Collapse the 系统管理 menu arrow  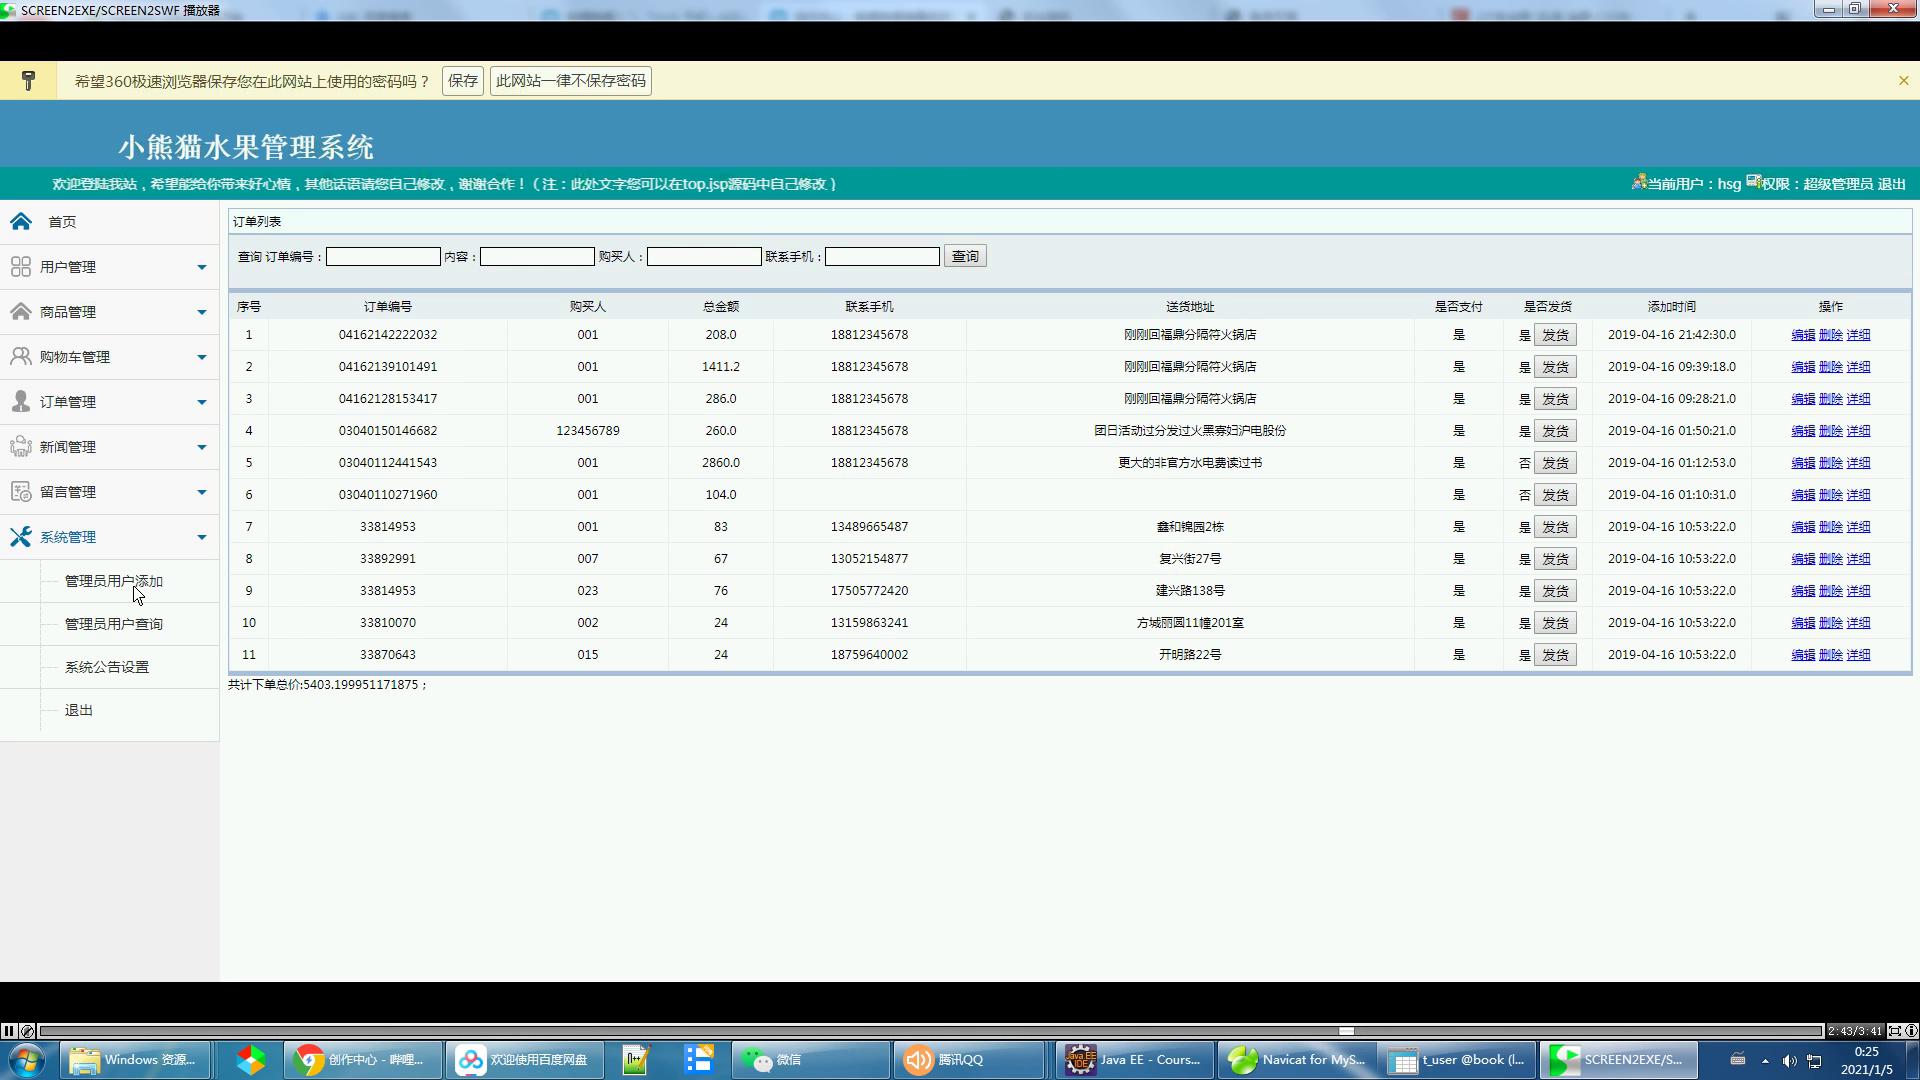pos(201,537)
